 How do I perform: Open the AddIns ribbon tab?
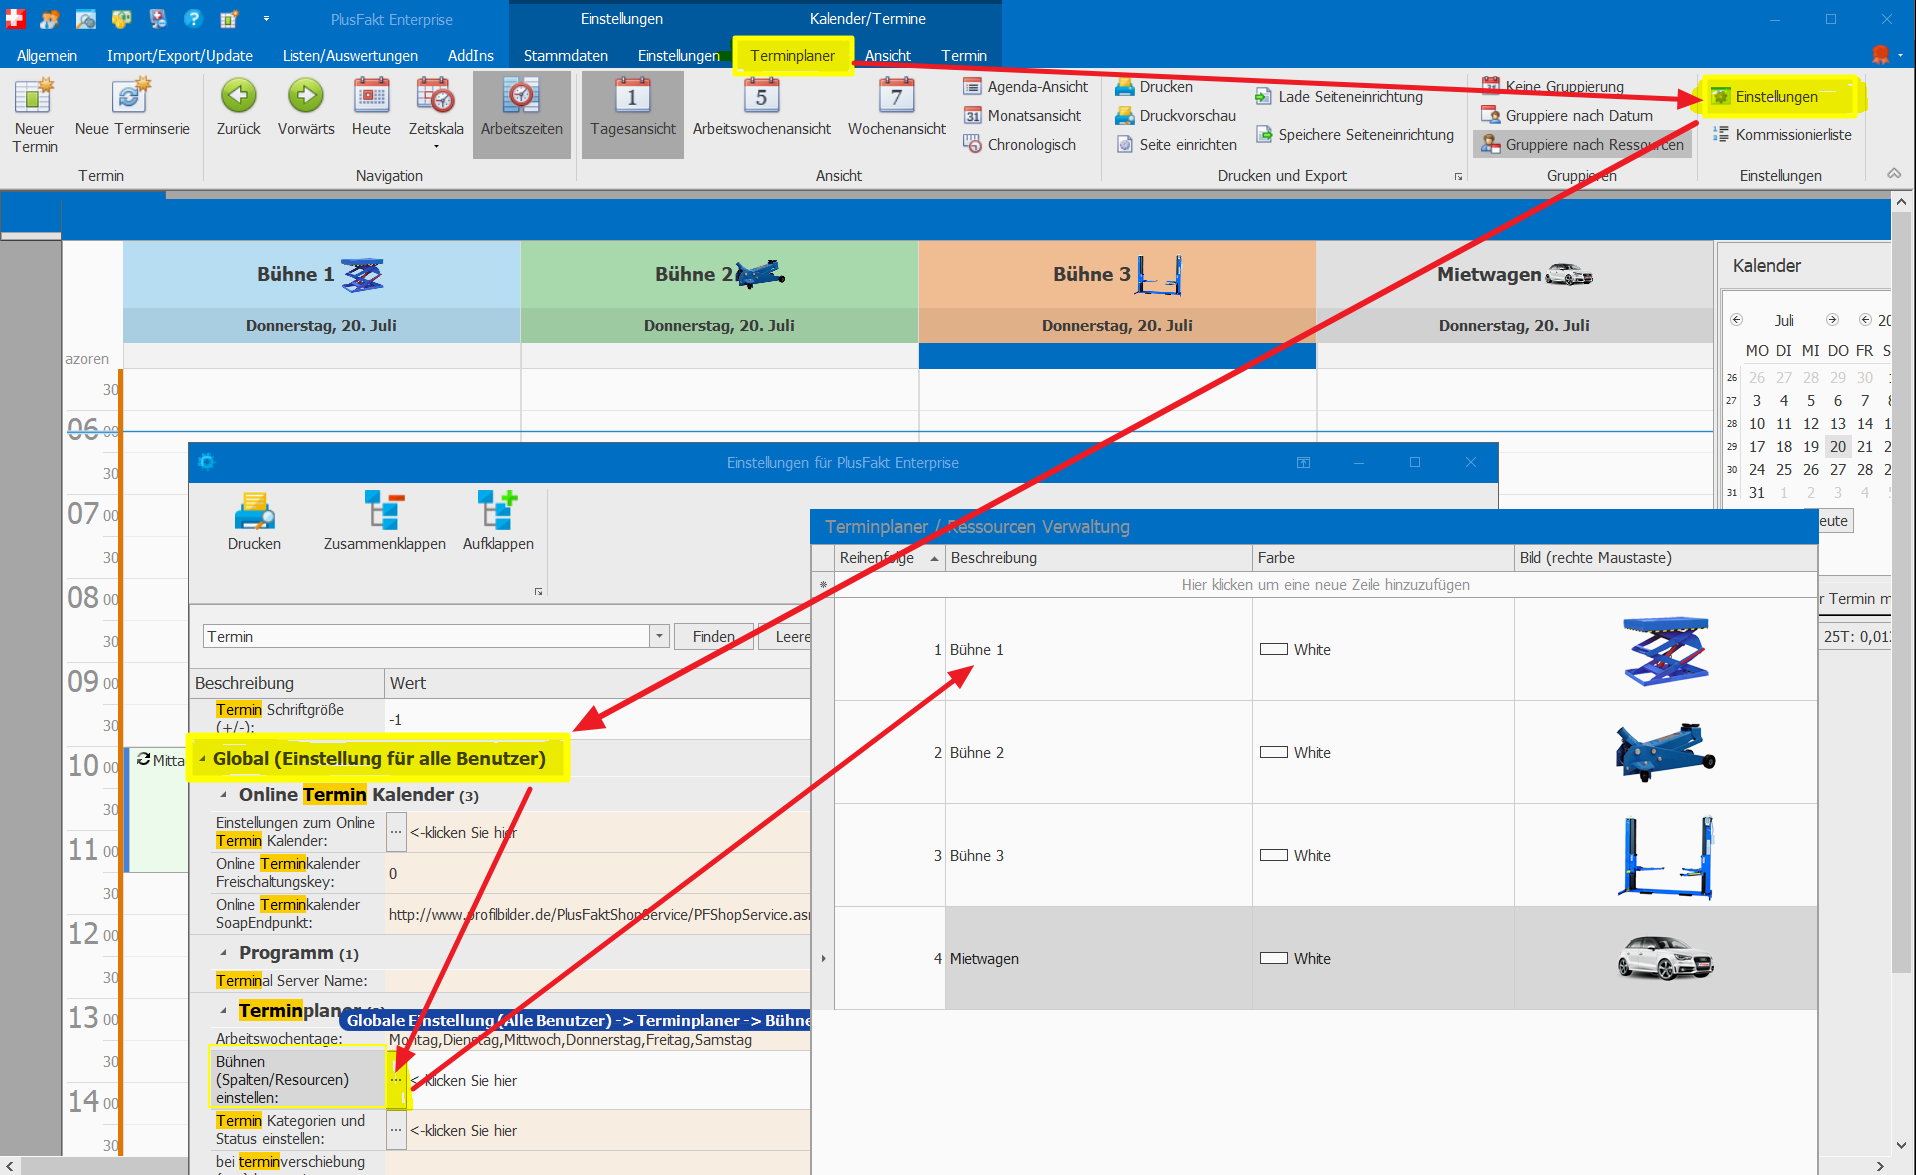471,56
